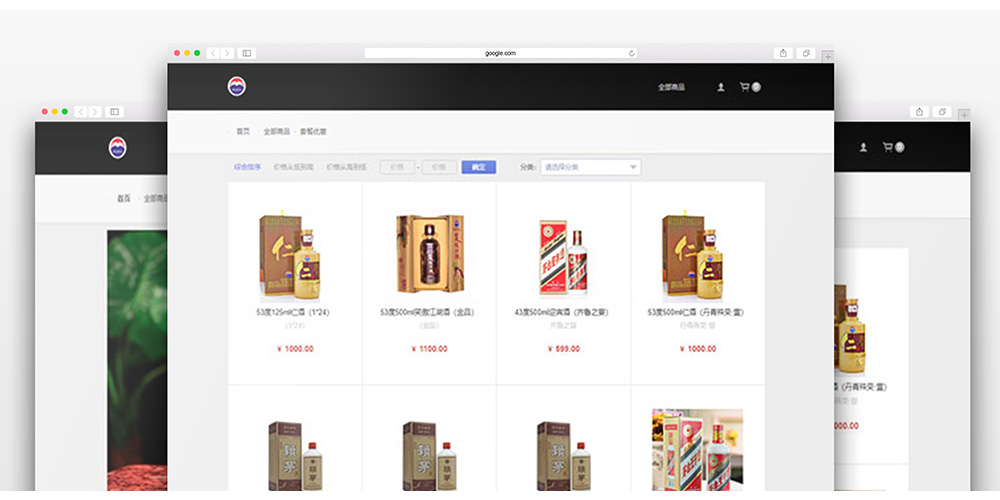
Task: Open the cart icon in the right window
Action: tap(887, 147)
